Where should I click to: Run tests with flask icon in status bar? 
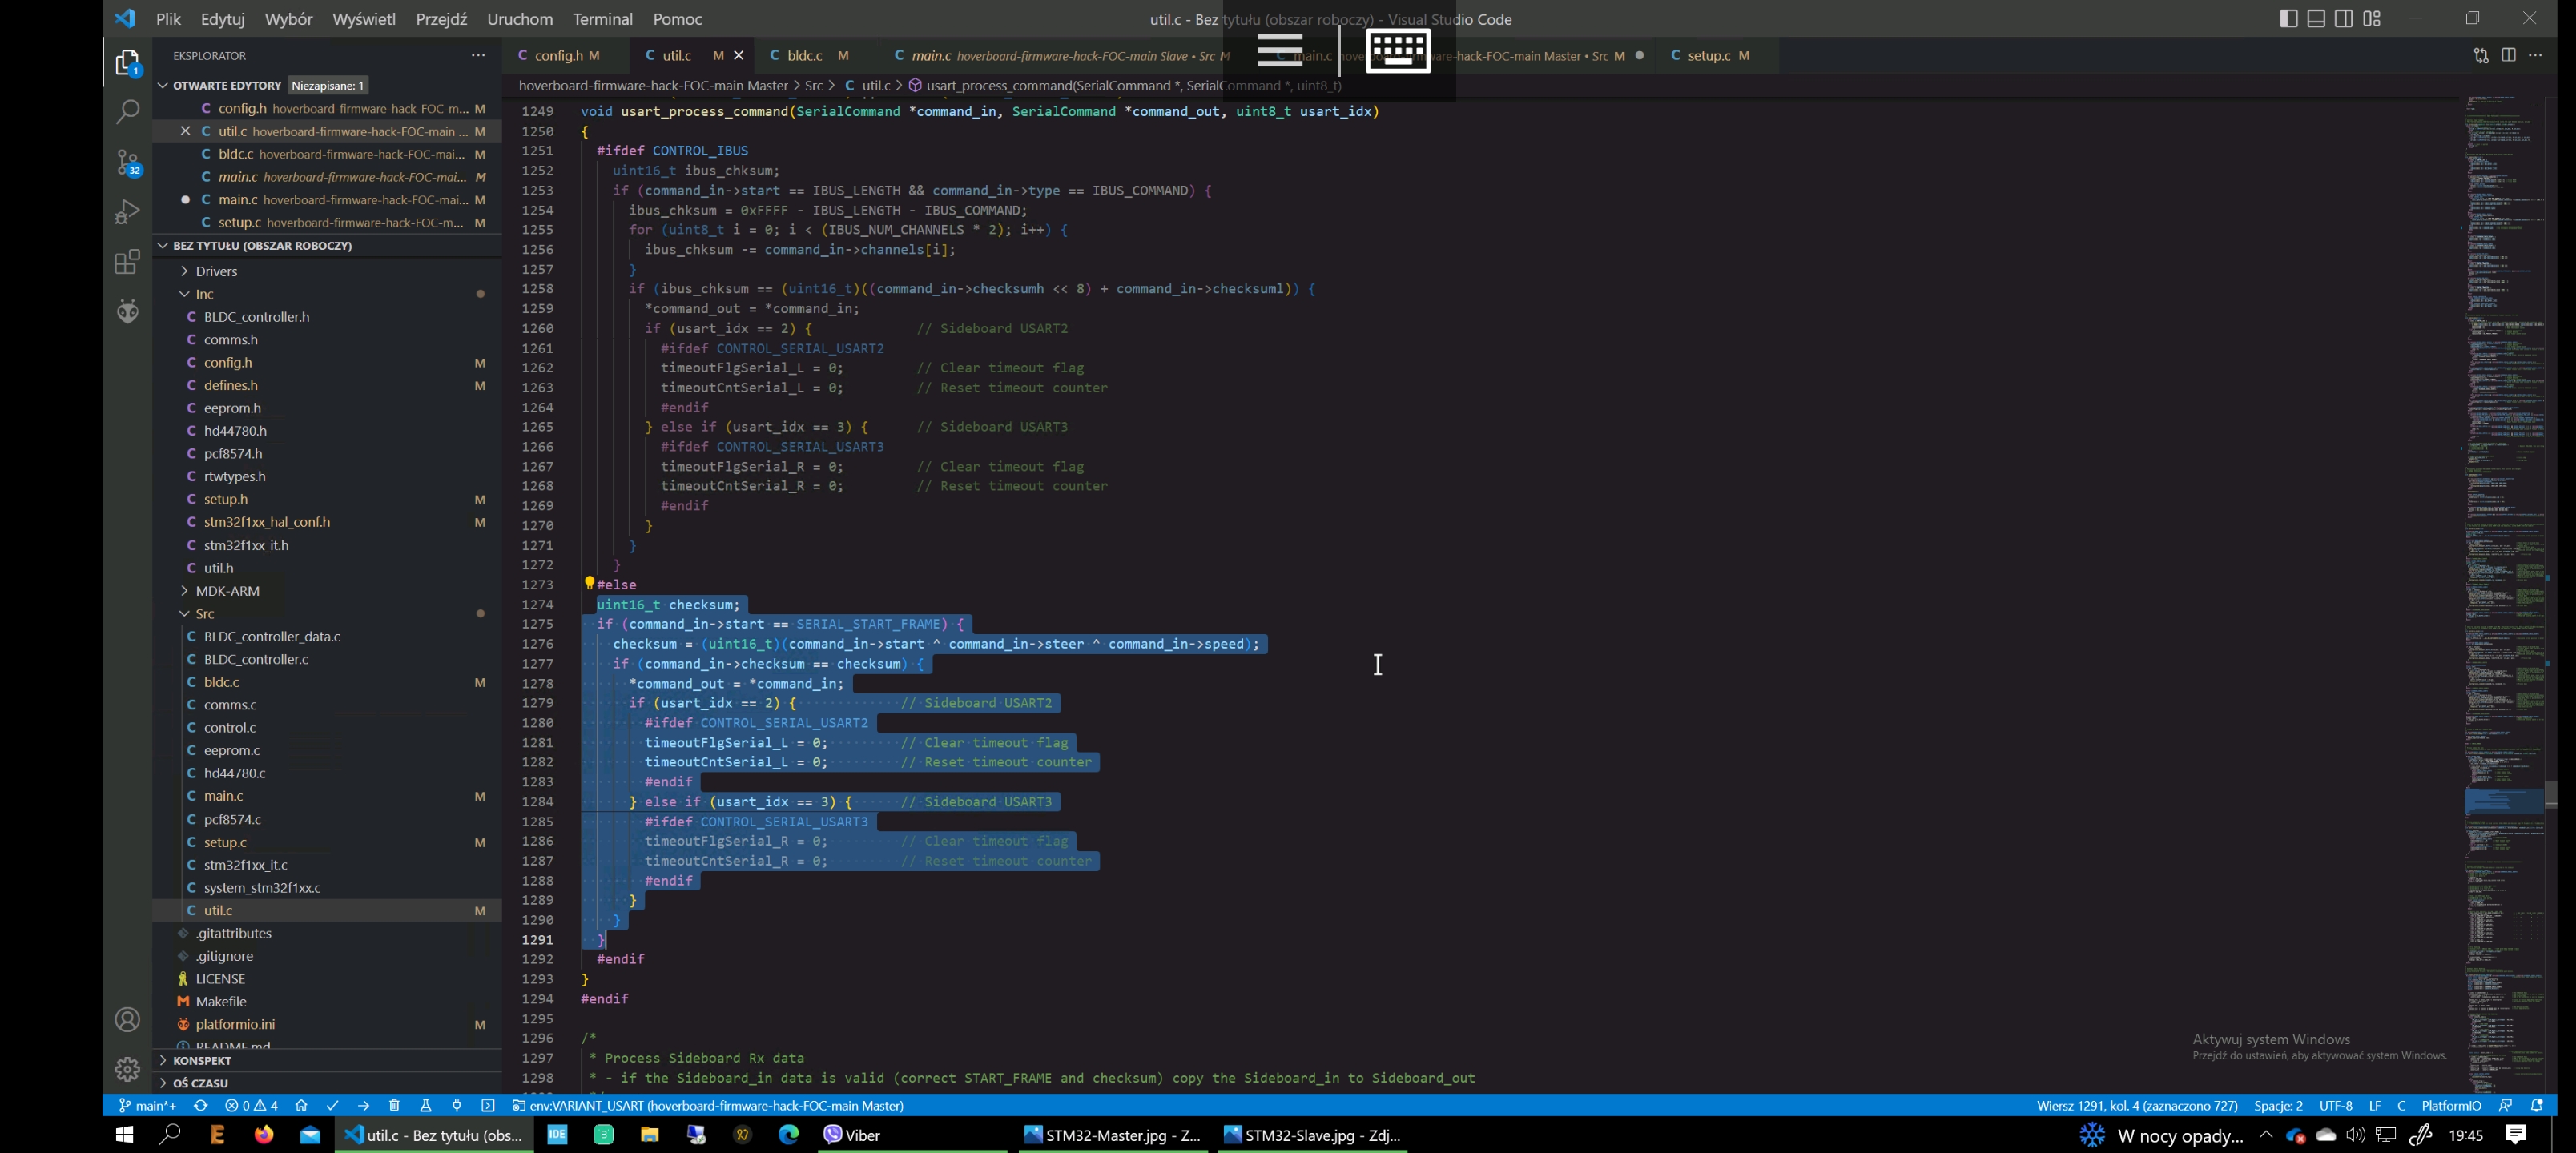point(426,1106)
